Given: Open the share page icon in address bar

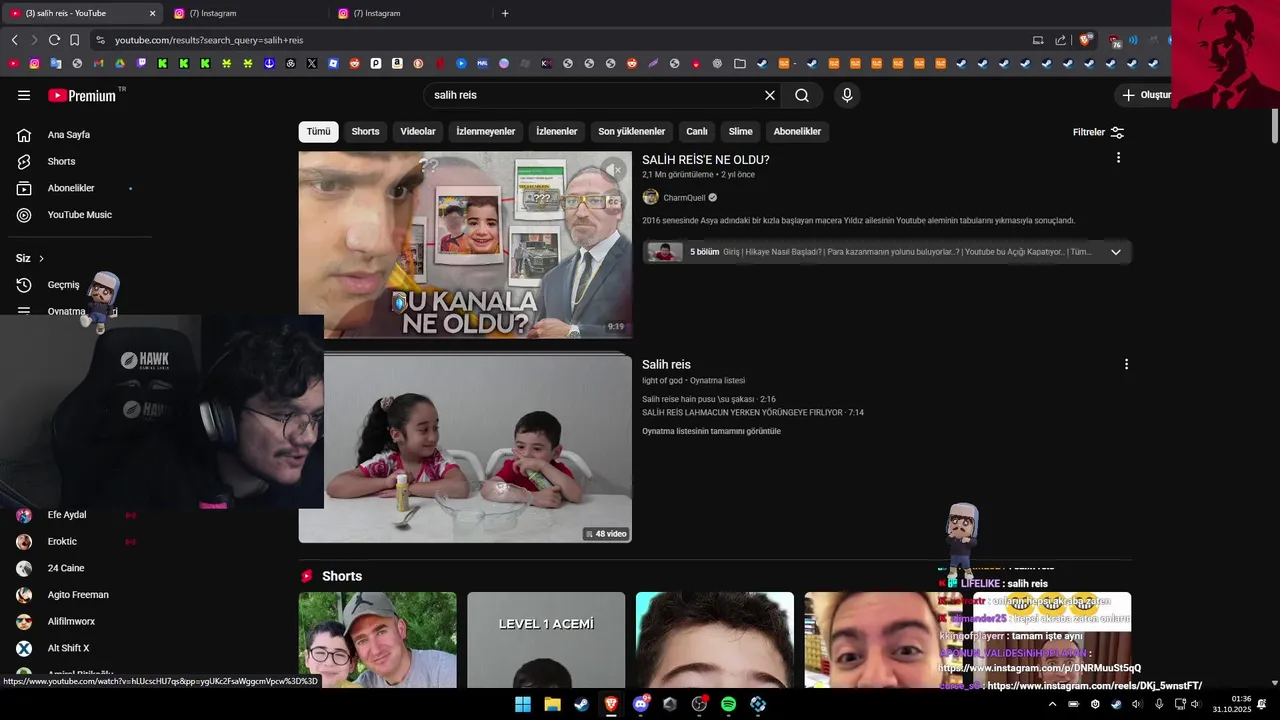Looking at the screenshot, I should 1061,40.
